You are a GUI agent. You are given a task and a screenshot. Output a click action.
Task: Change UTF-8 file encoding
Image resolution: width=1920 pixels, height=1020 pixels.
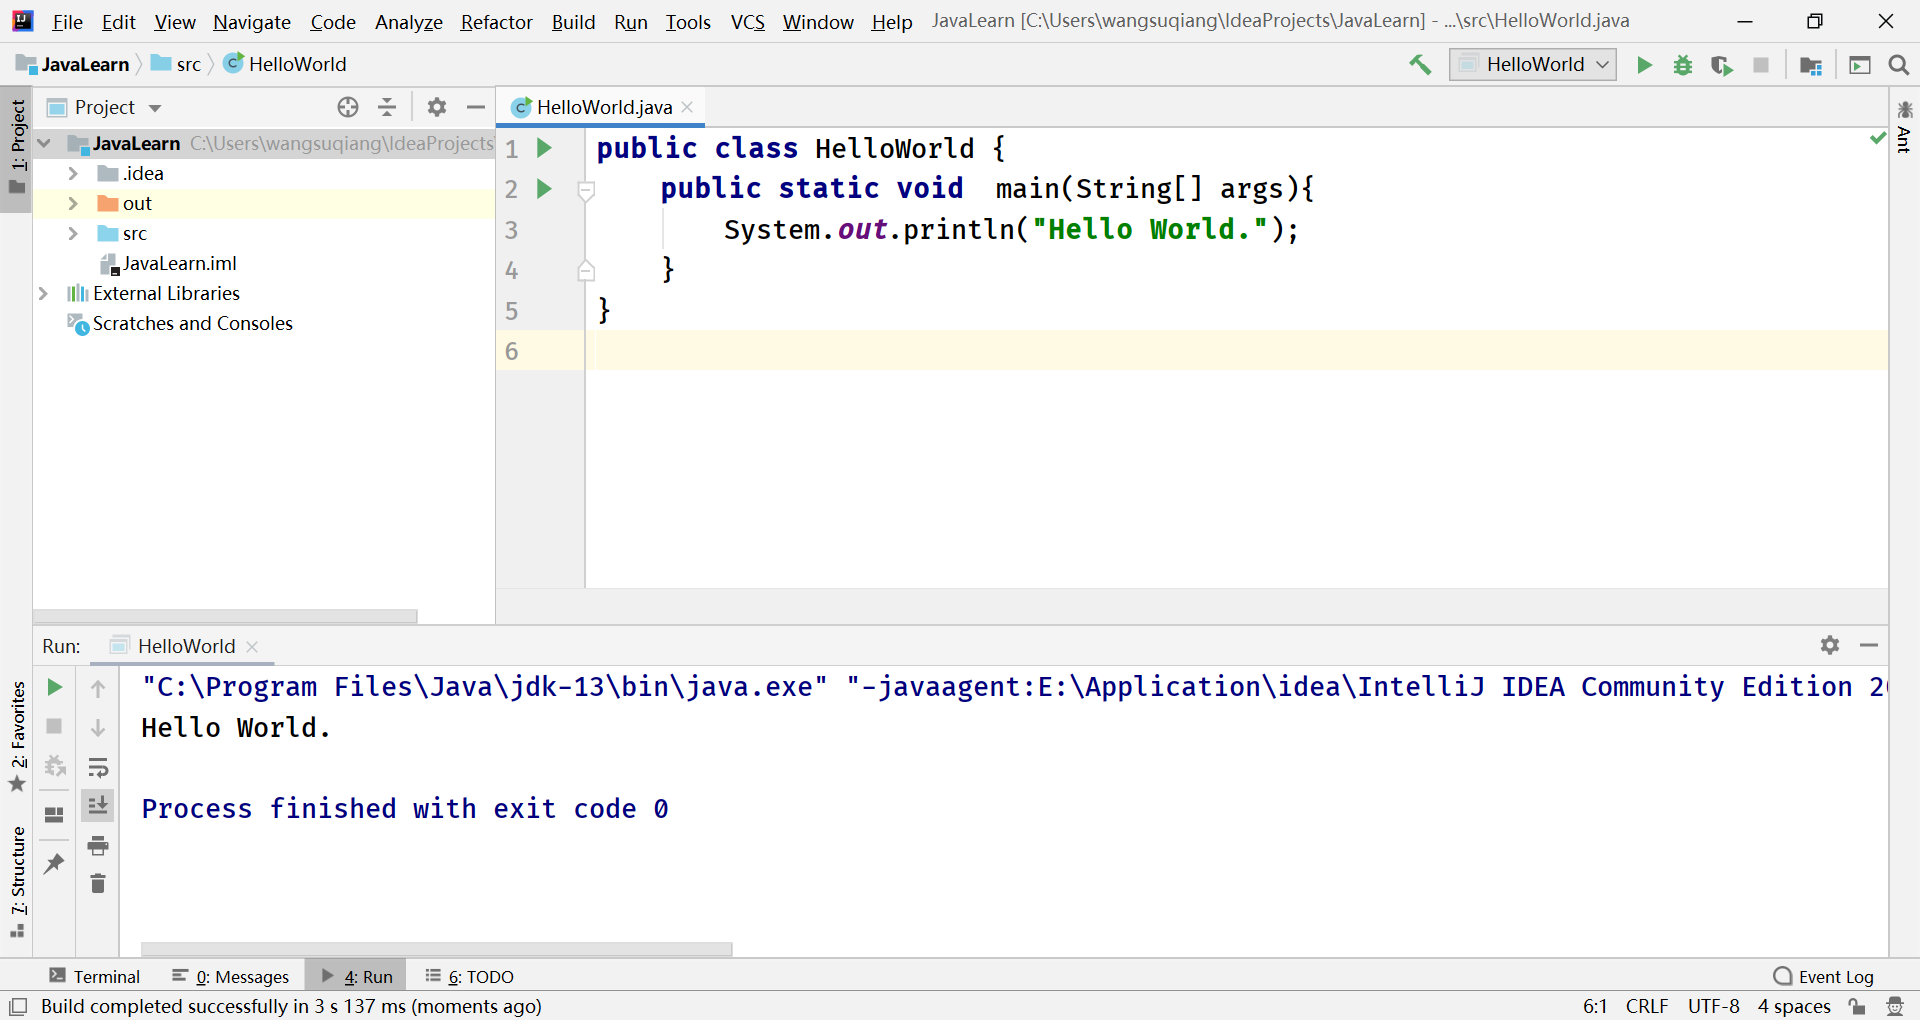click(x=1714, y=1006)
